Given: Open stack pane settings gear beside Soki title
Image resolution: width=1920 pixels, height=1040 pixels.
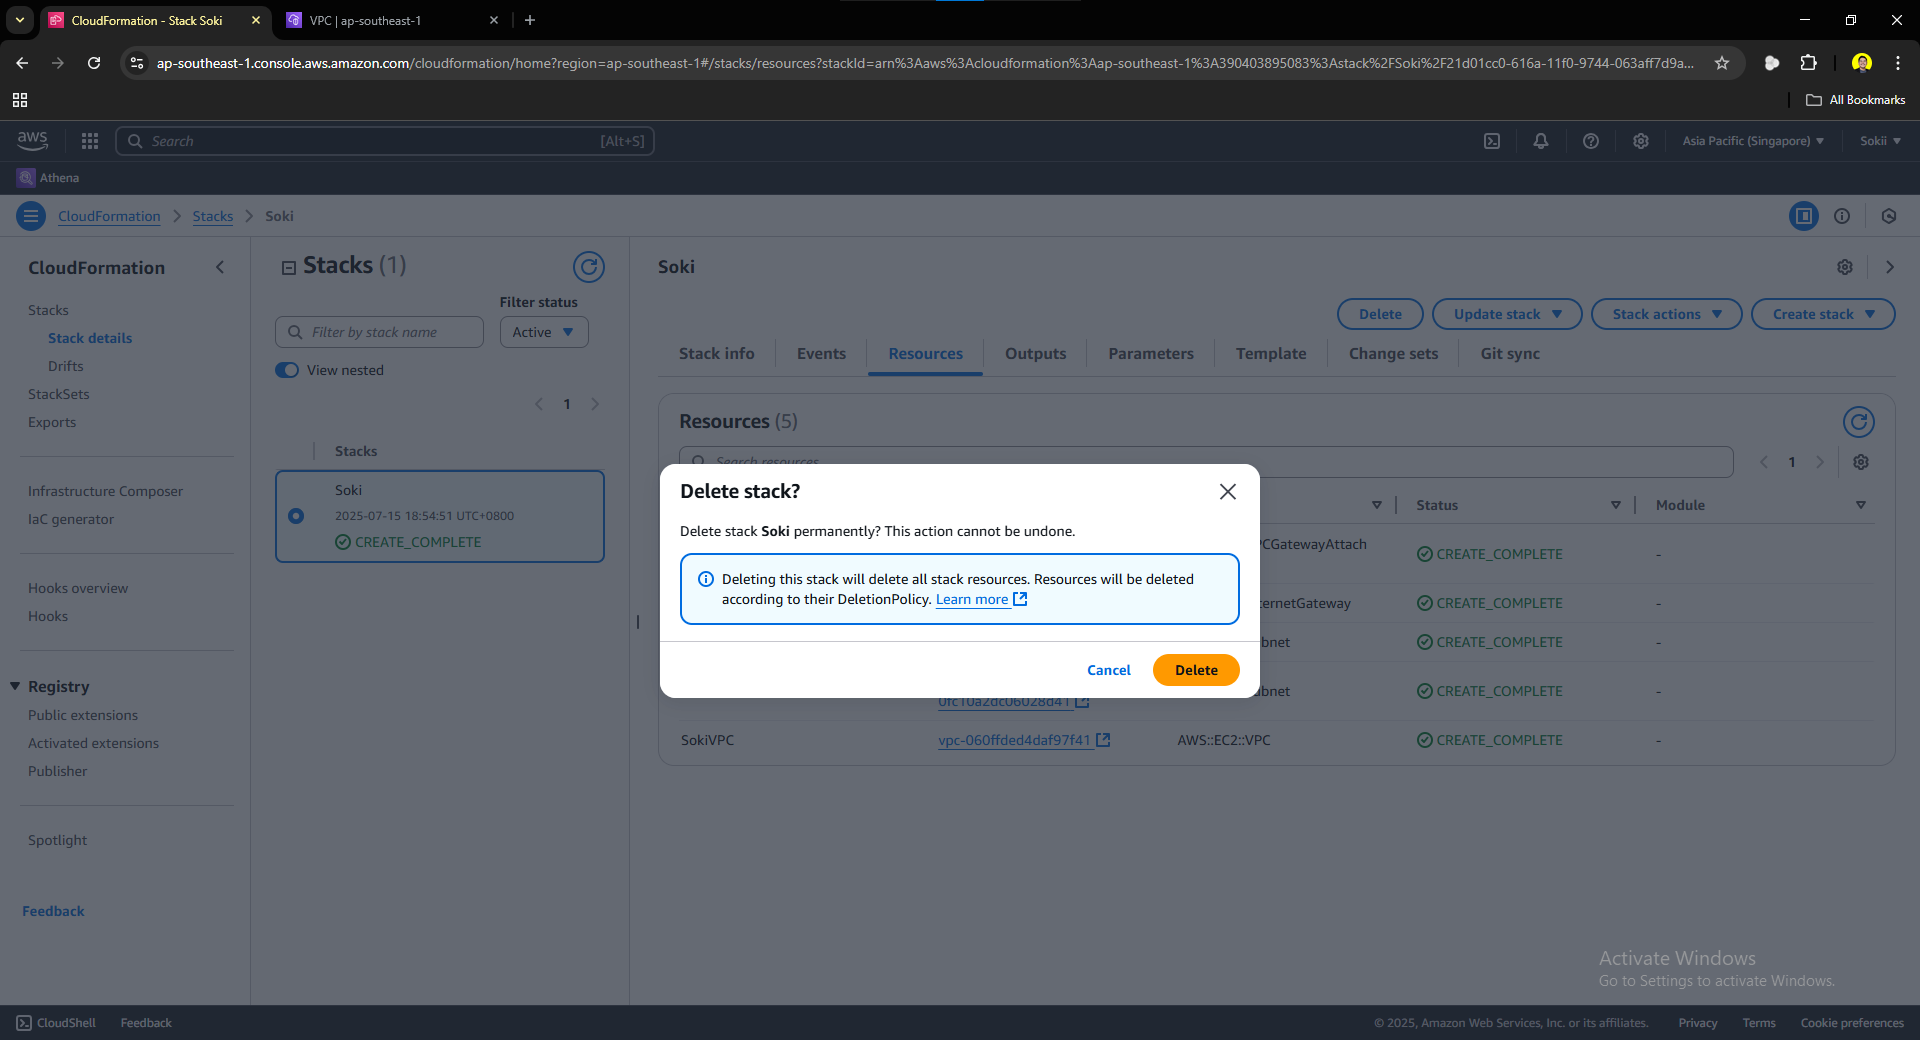Looking at the screenshot, I should (x=1844, y=267).
